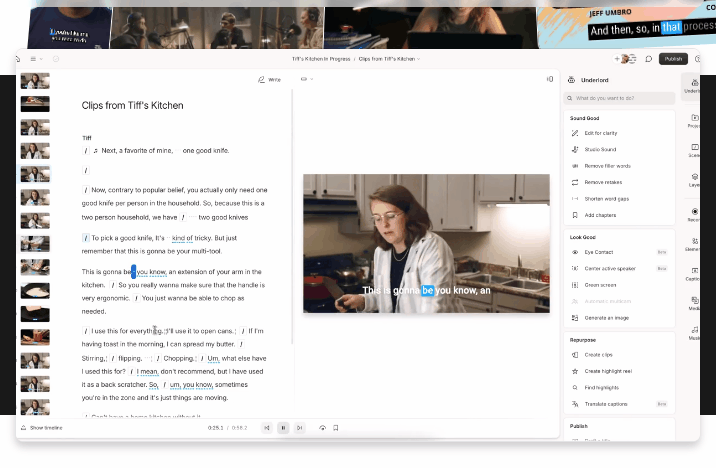Open Tiff's Kitchen In Progress breadcrumb
This screenshot has height=468, width=716.
(321, 59)
